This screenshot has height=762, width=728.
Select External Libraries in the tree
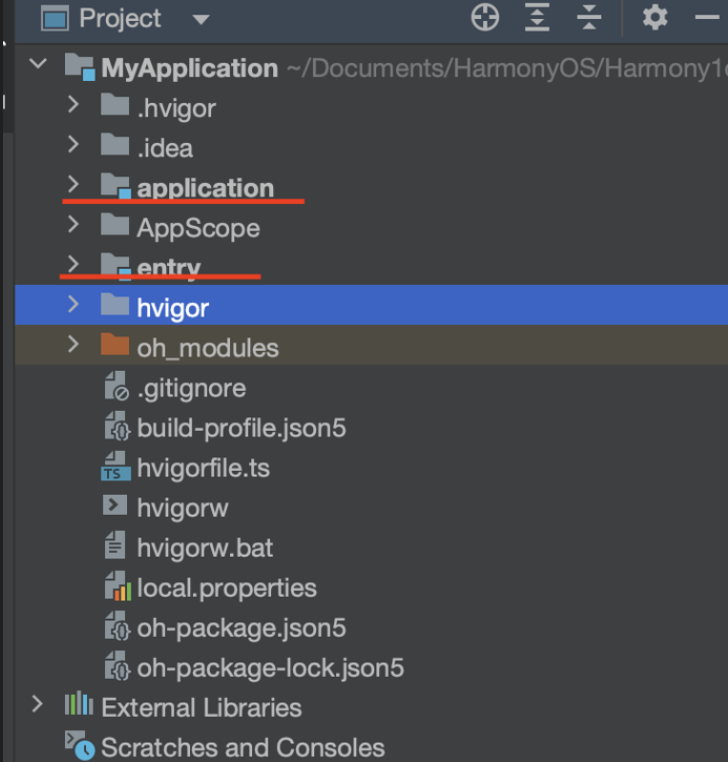pos(201,708)
